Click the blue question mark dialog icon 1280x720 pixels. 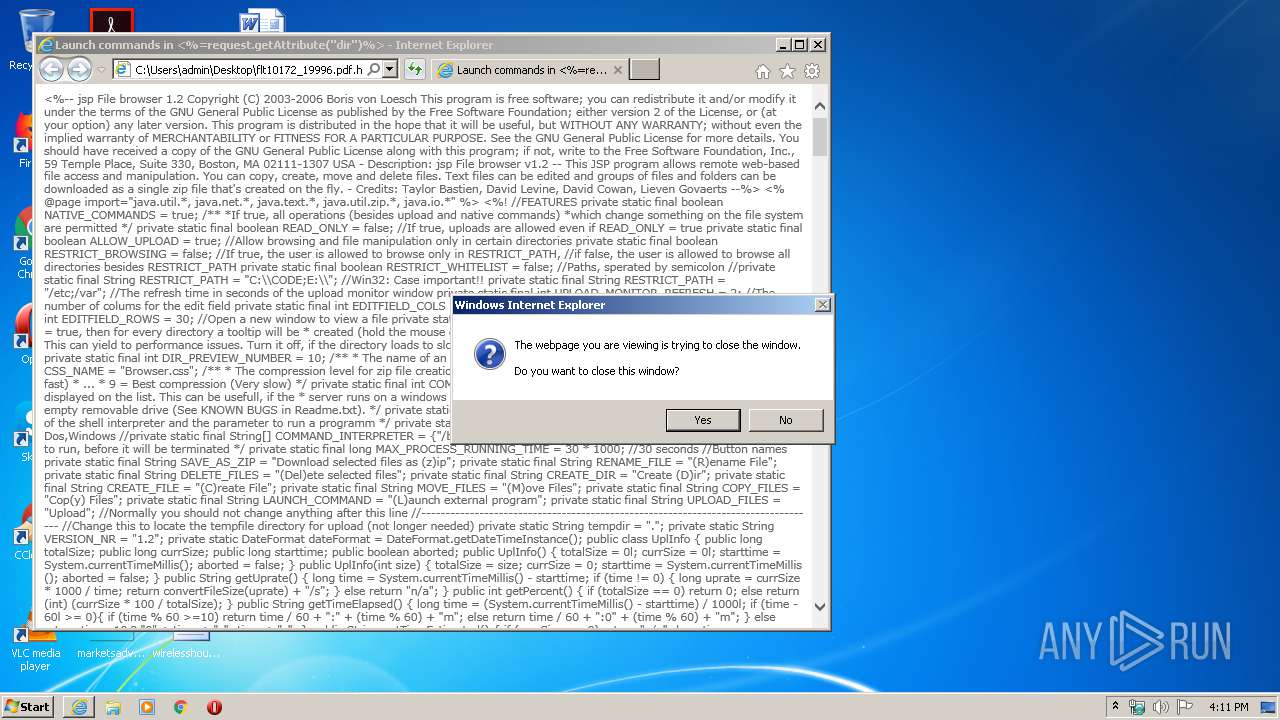[x=489, y=354]
